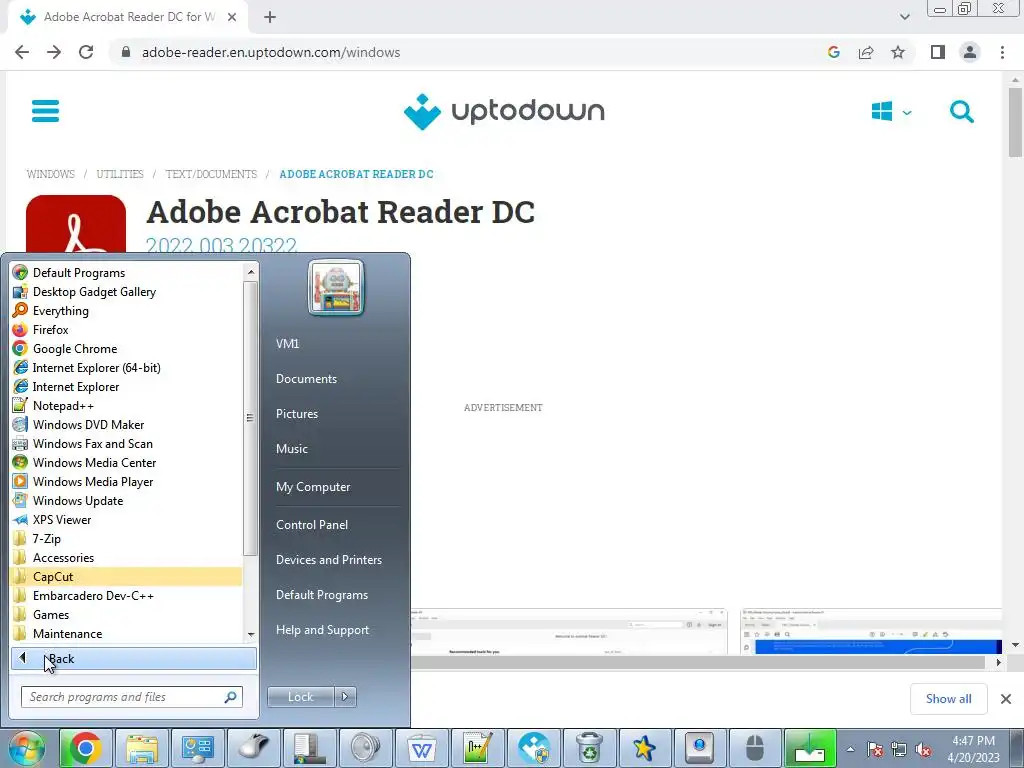Viewport: 1024px width, 768px height.
Task: Click version 2022.003.20322 link
Action: tap(221, 245)
